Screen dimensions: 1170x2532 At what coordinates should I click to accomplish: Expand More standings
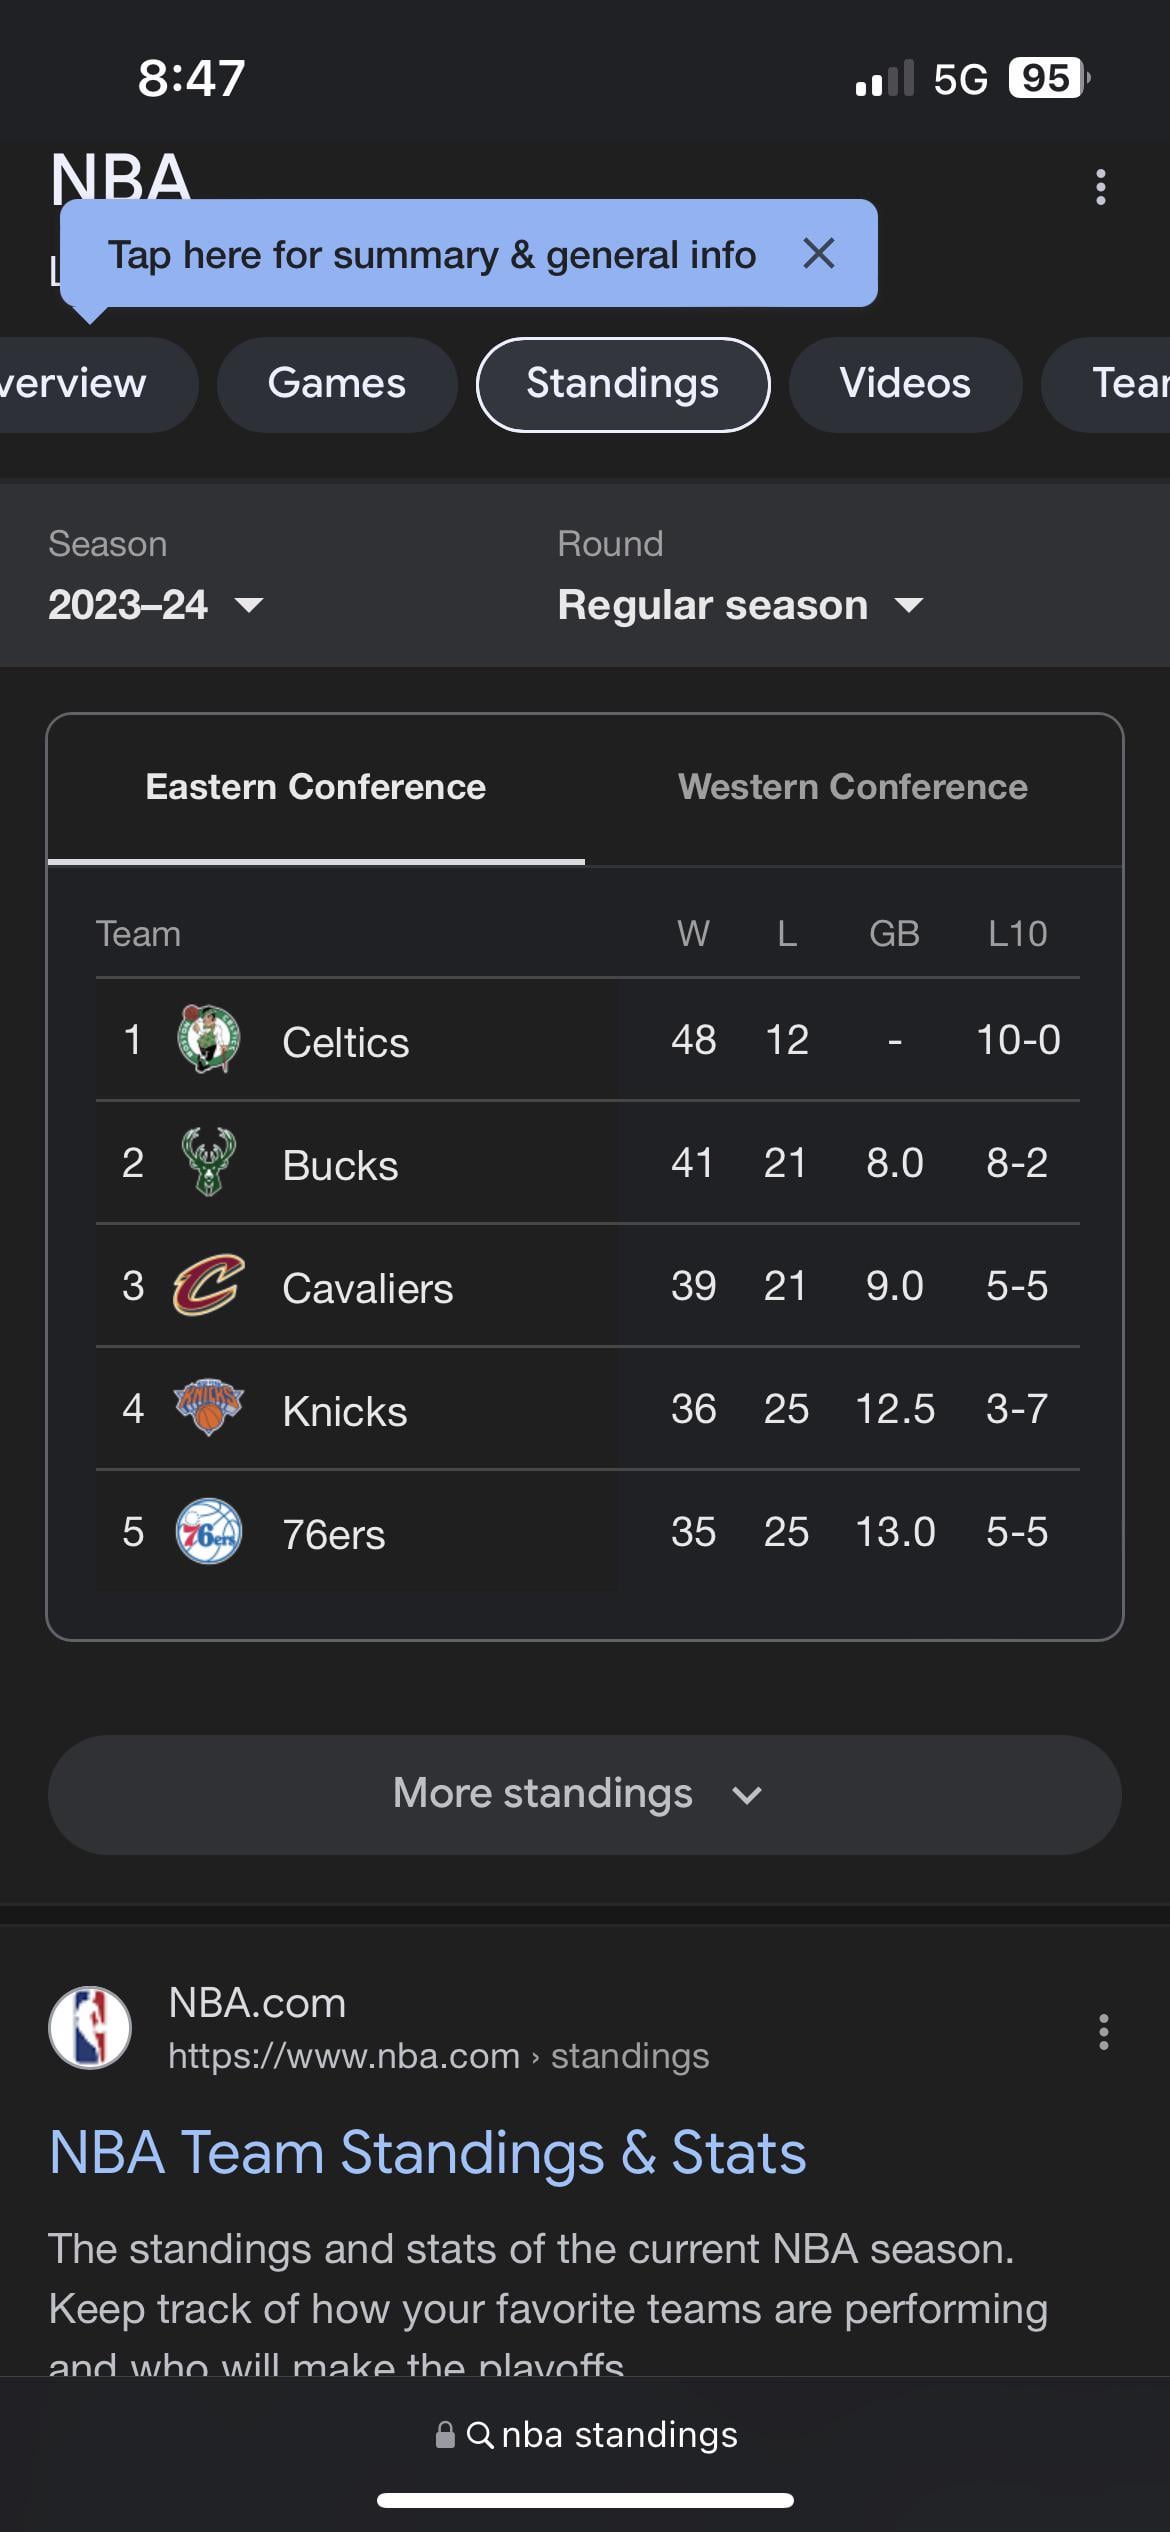(x=584, y=1794)
